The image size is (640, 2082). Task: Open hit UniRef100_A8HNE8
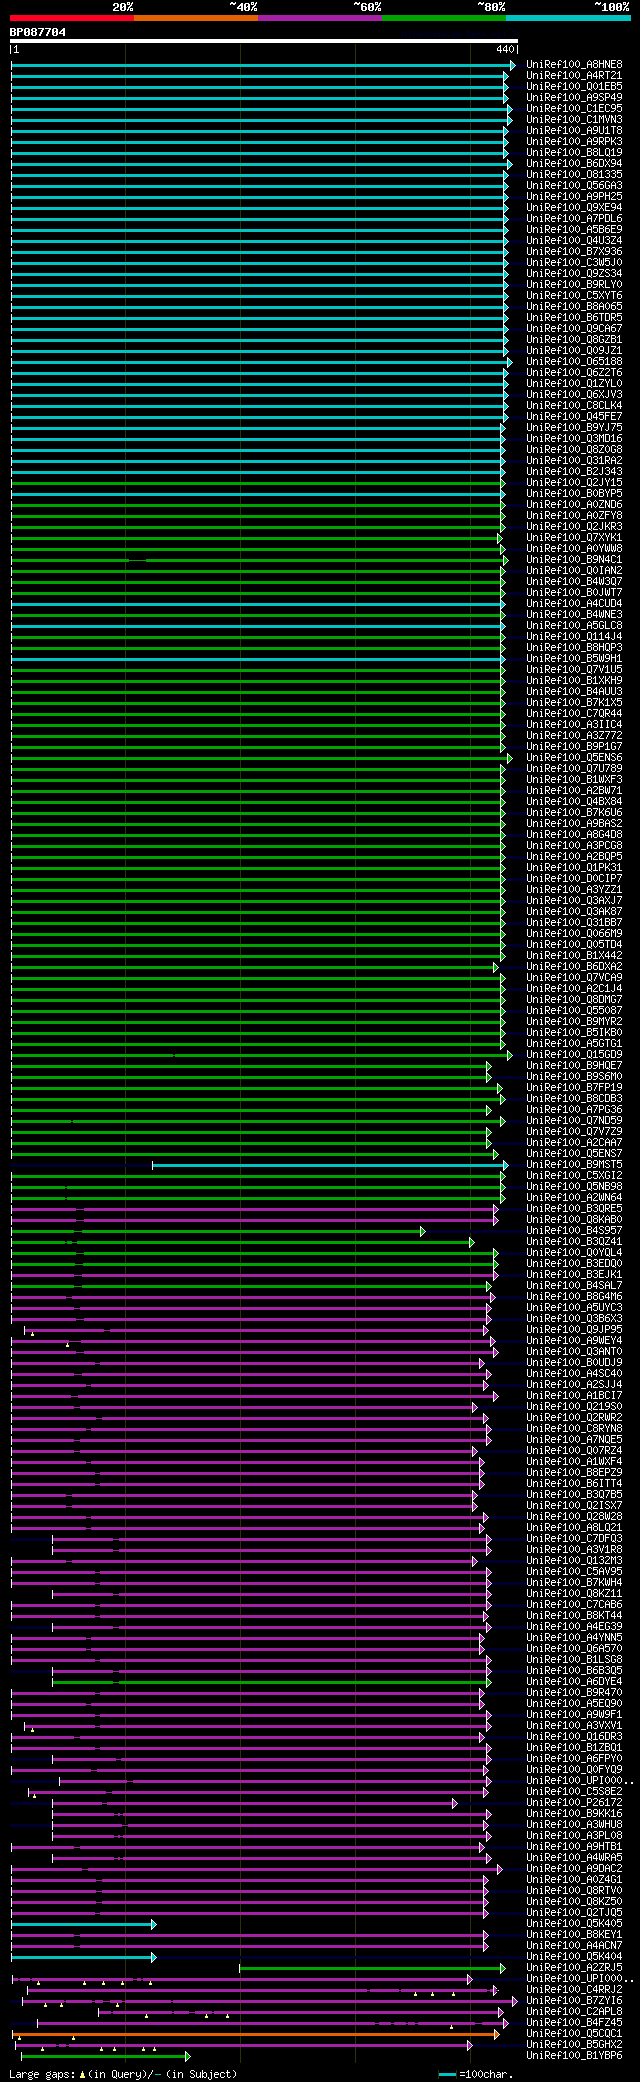coord(574,64)
